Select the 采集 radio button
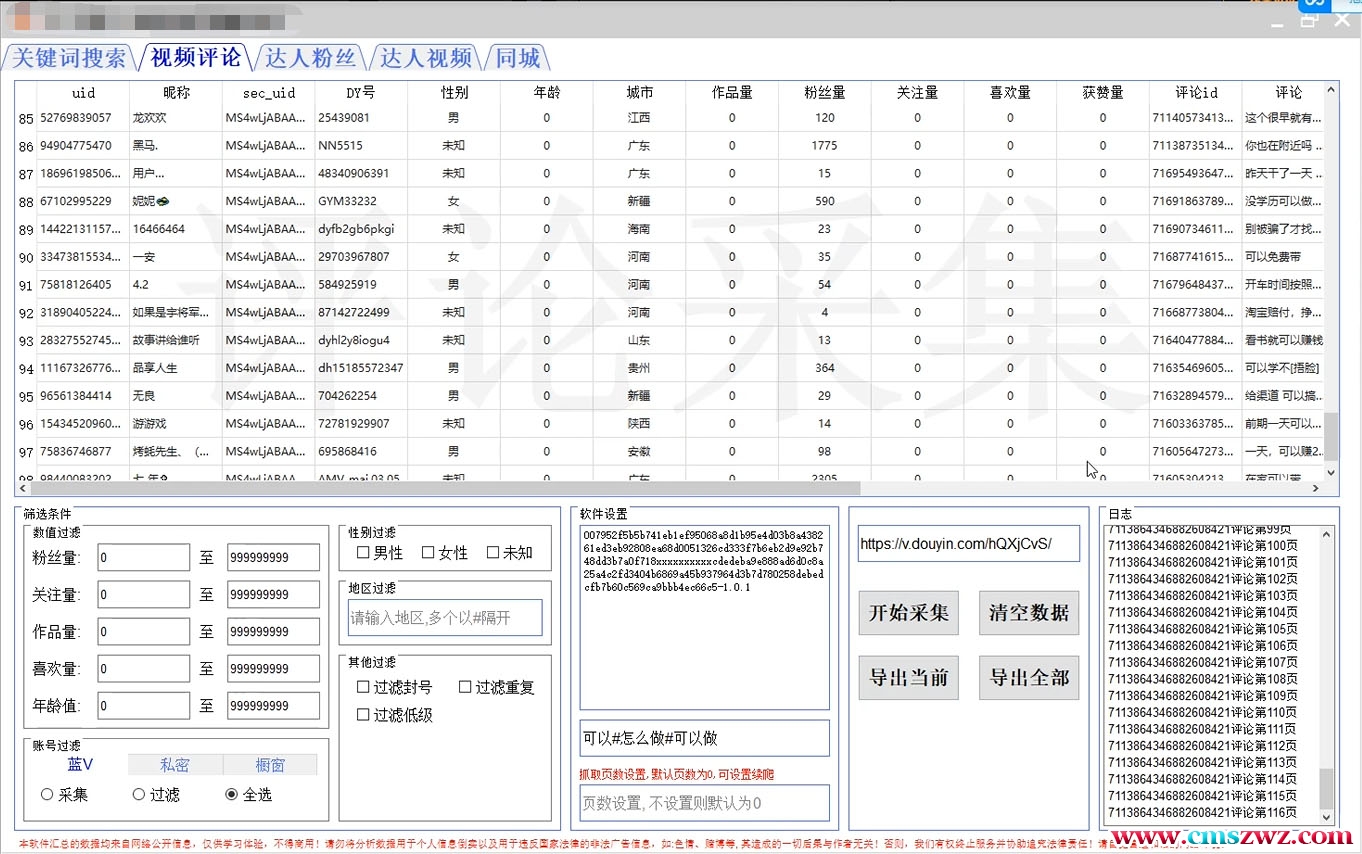Image resolution: width=1362 pixels, height=854 pixels. point(47,795)
